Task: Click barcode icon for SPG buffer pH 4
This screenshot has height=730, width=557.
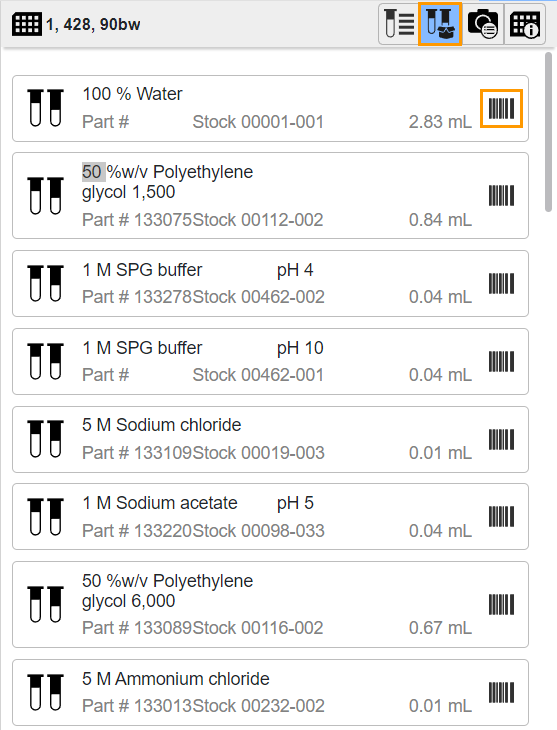Action: pos(502,284)
